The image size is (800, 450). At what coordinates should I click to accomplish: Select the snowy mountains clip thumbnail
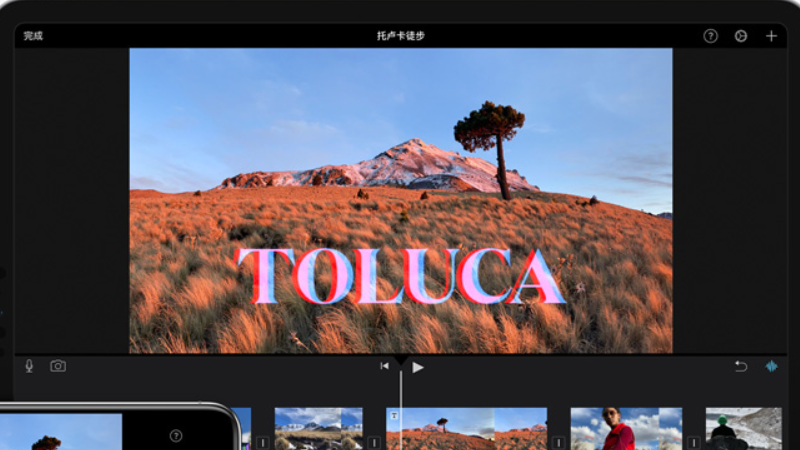[318, 429]
